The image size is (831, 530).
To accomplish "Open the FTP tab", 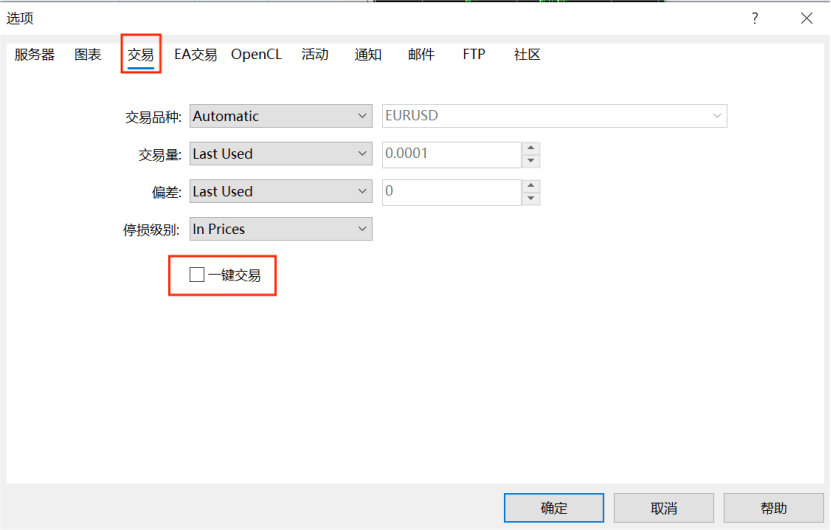I will (474, 55).
